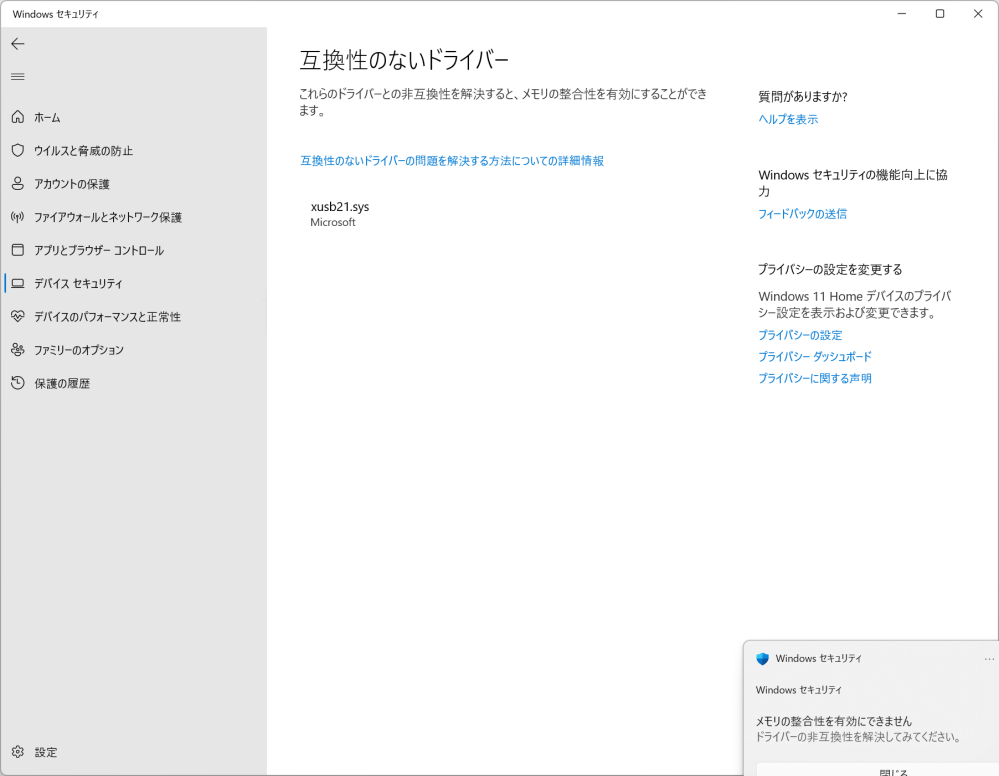Open the notification more options ellipsis
The image size is (999, 776).
tap(989, 659)
